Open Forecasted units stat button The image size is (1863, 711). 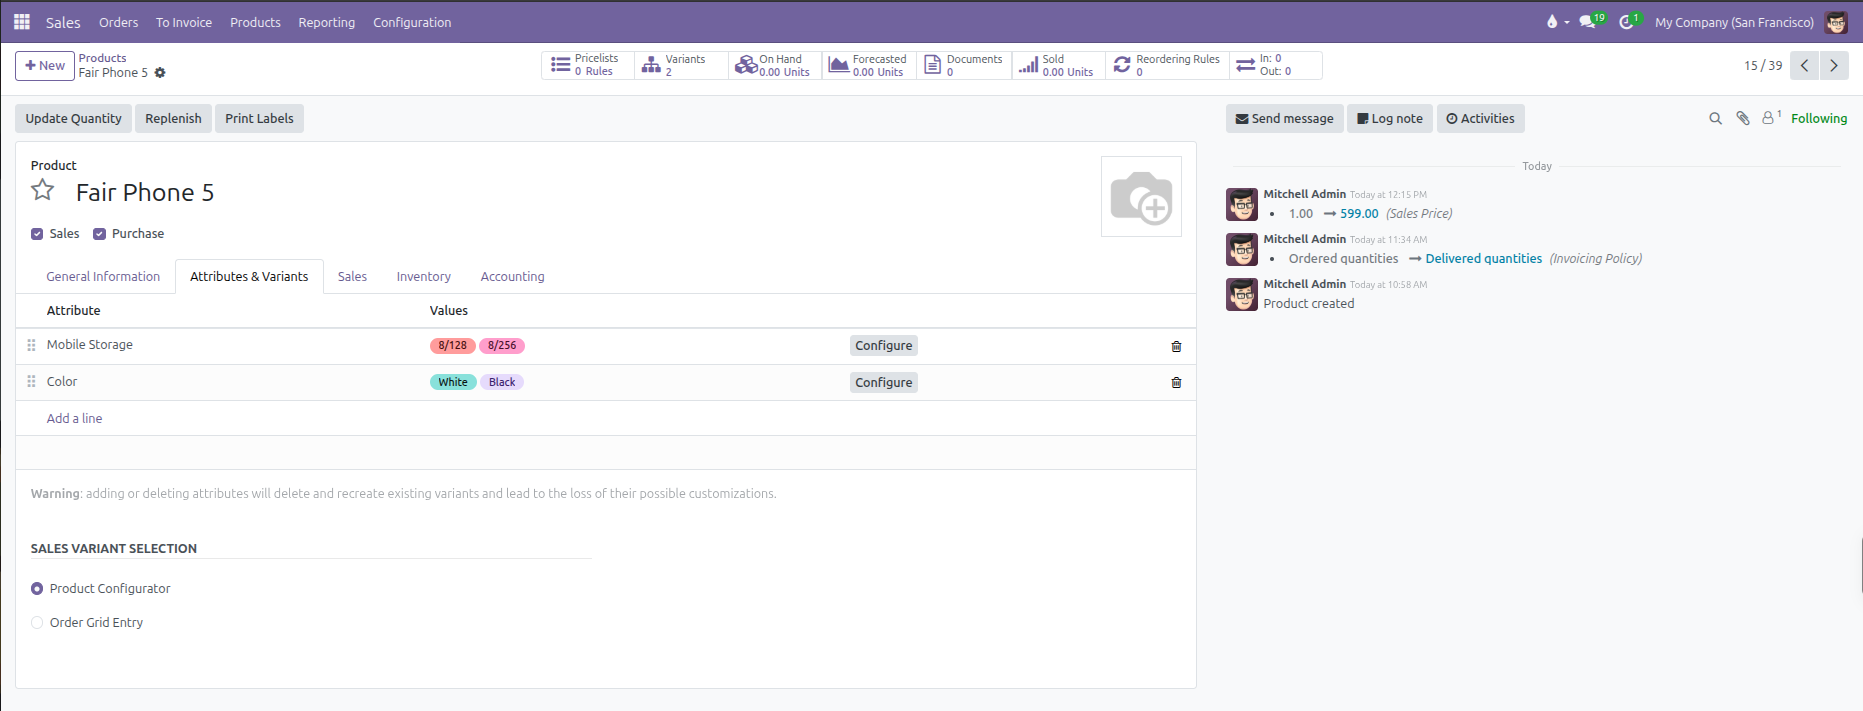coord(869,65)
